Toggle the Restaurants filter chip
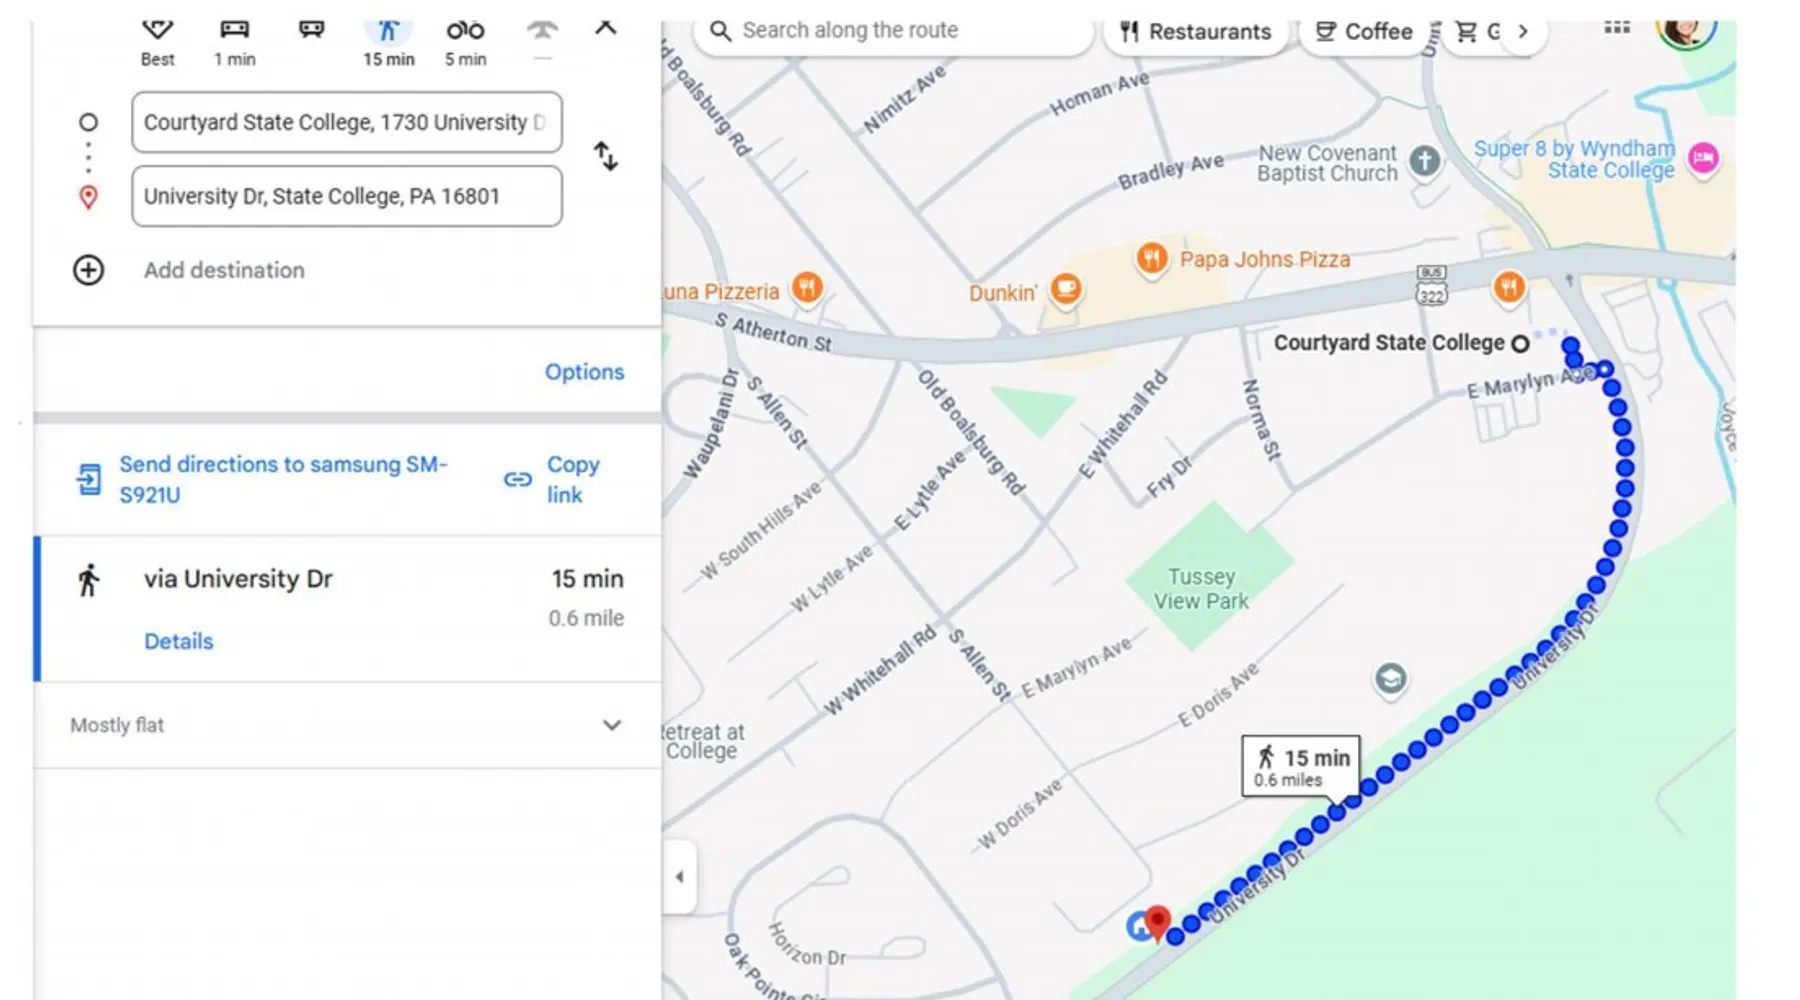Viewport: 1800px width, 1000px height. (1195, 32)
